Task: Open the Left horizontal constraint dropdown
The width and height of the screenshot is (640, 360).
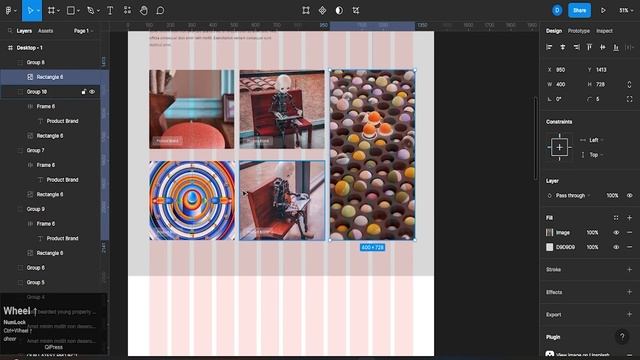Action: [x=596, y=140]
